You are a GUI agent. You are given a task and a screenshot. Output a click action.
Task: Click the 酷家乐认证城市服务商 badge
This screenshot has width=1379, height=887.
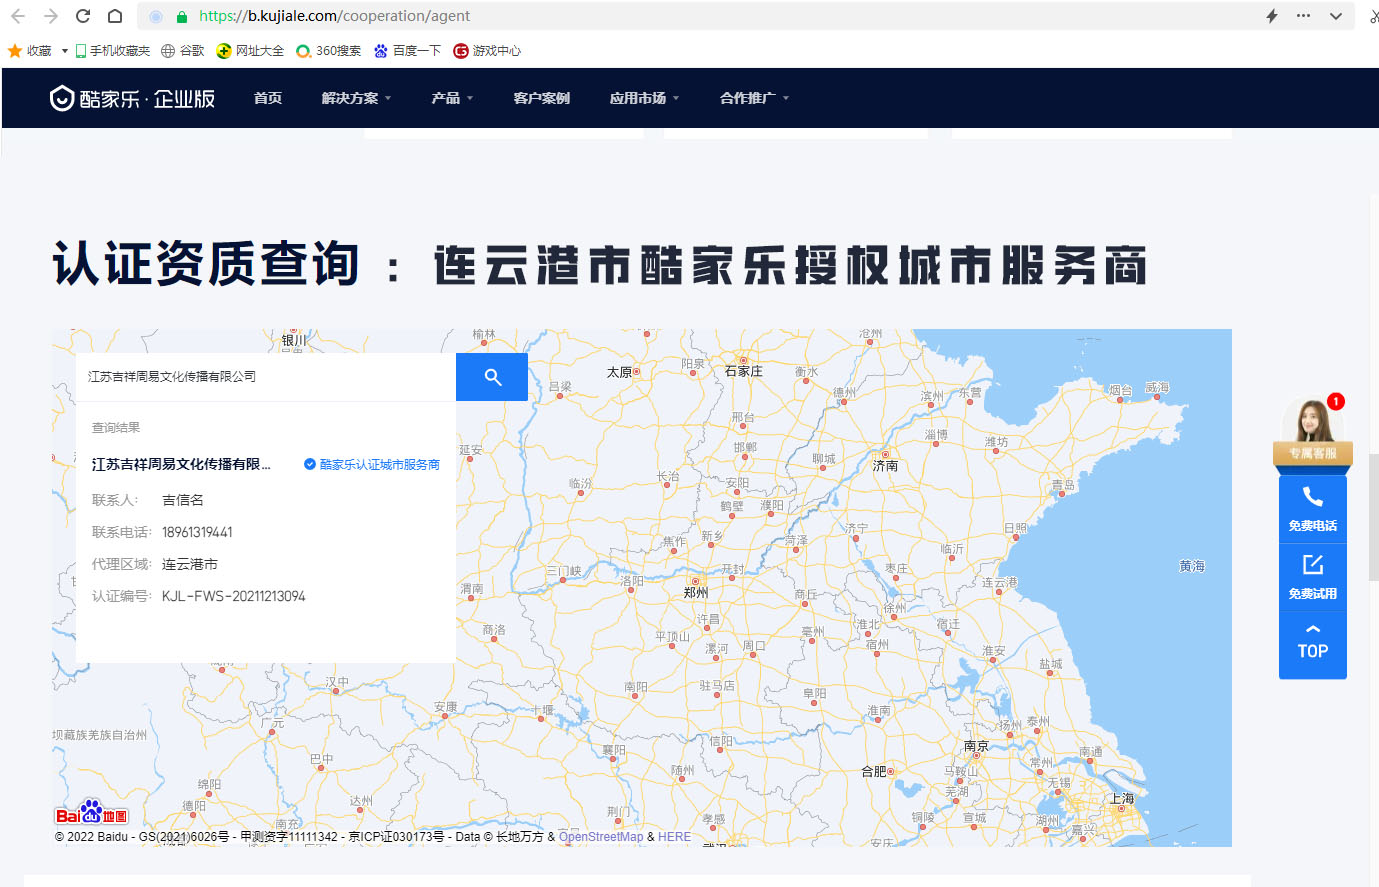(x=372, y=464)
